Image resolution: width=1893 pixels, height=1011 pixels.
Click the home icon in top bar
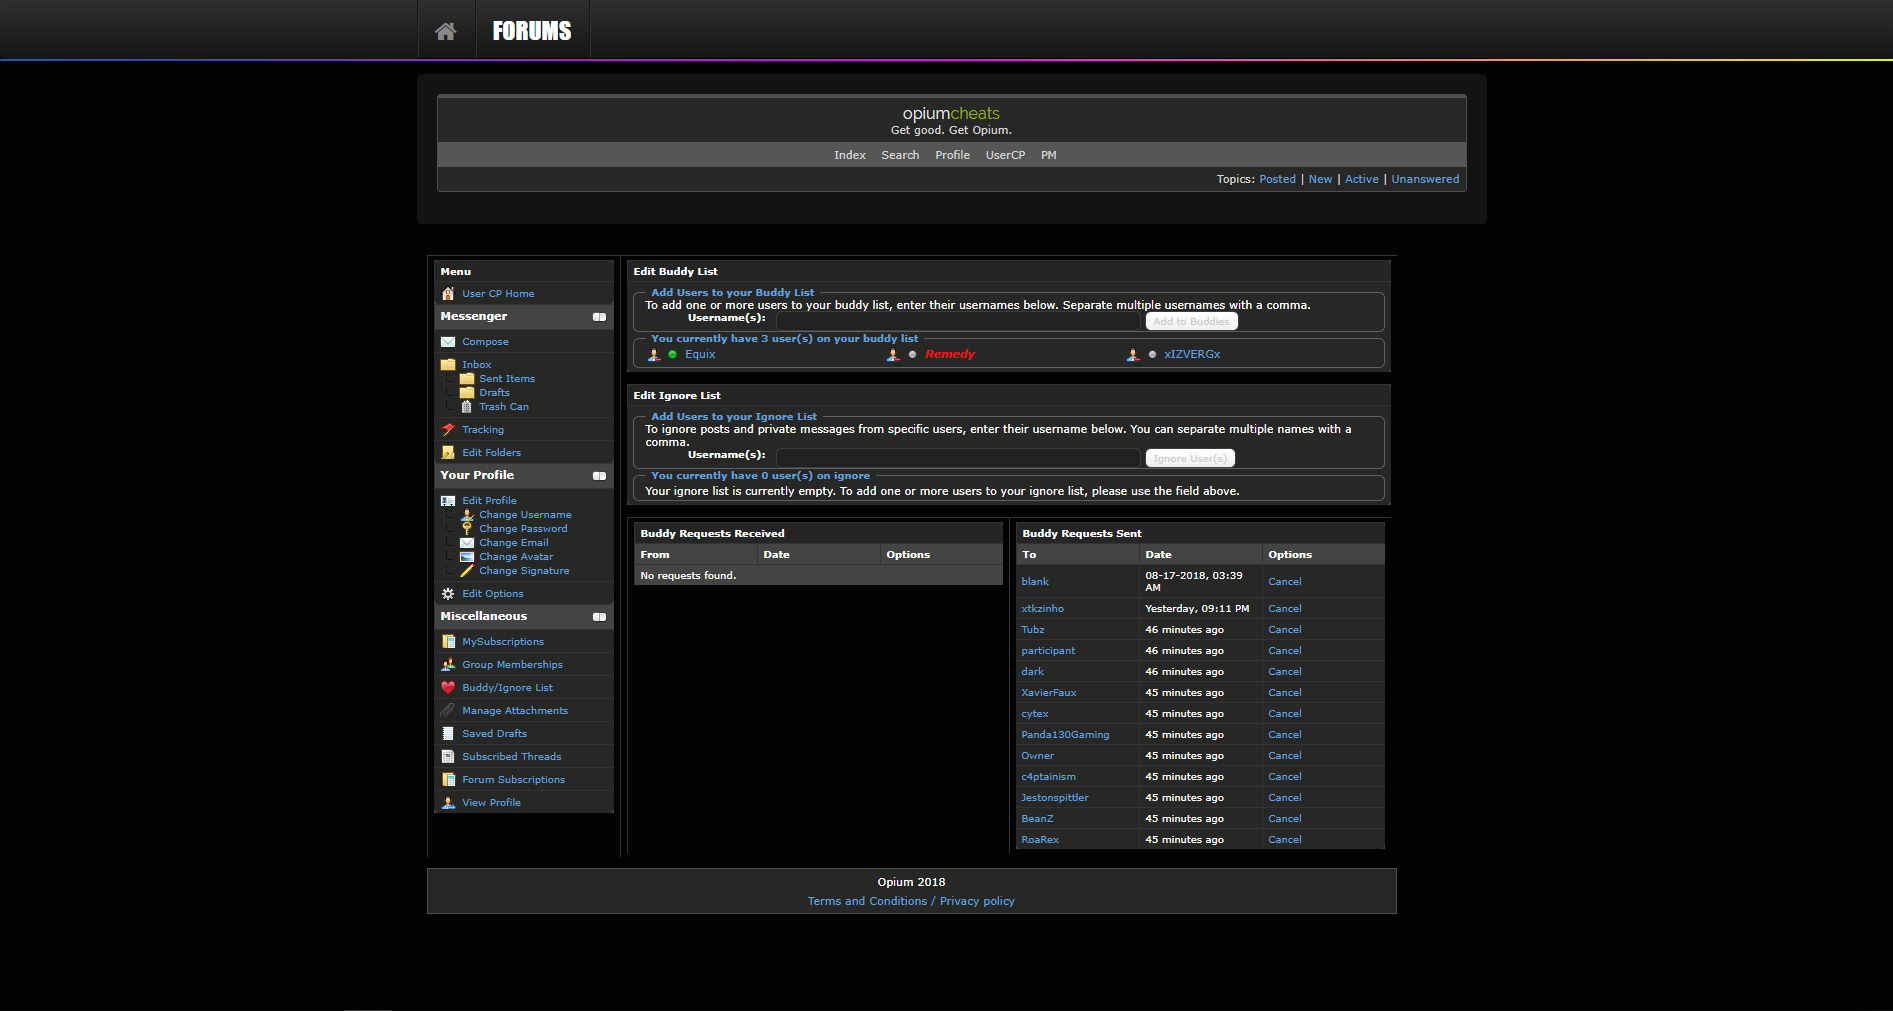(x=446, y=31)
